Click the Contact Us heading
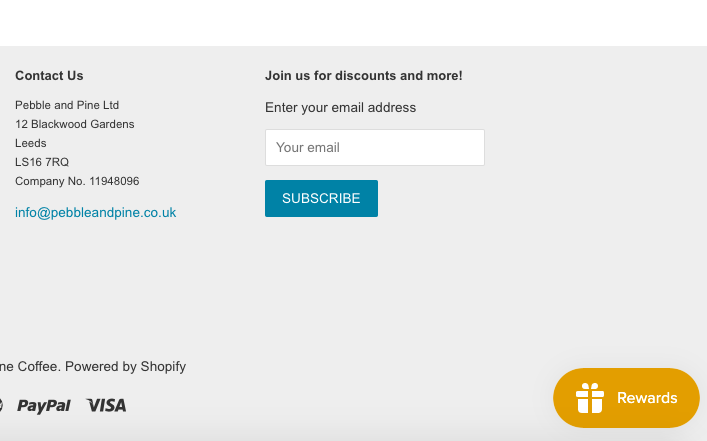Screen dimensions: 707x441 [x=49, y=75]
